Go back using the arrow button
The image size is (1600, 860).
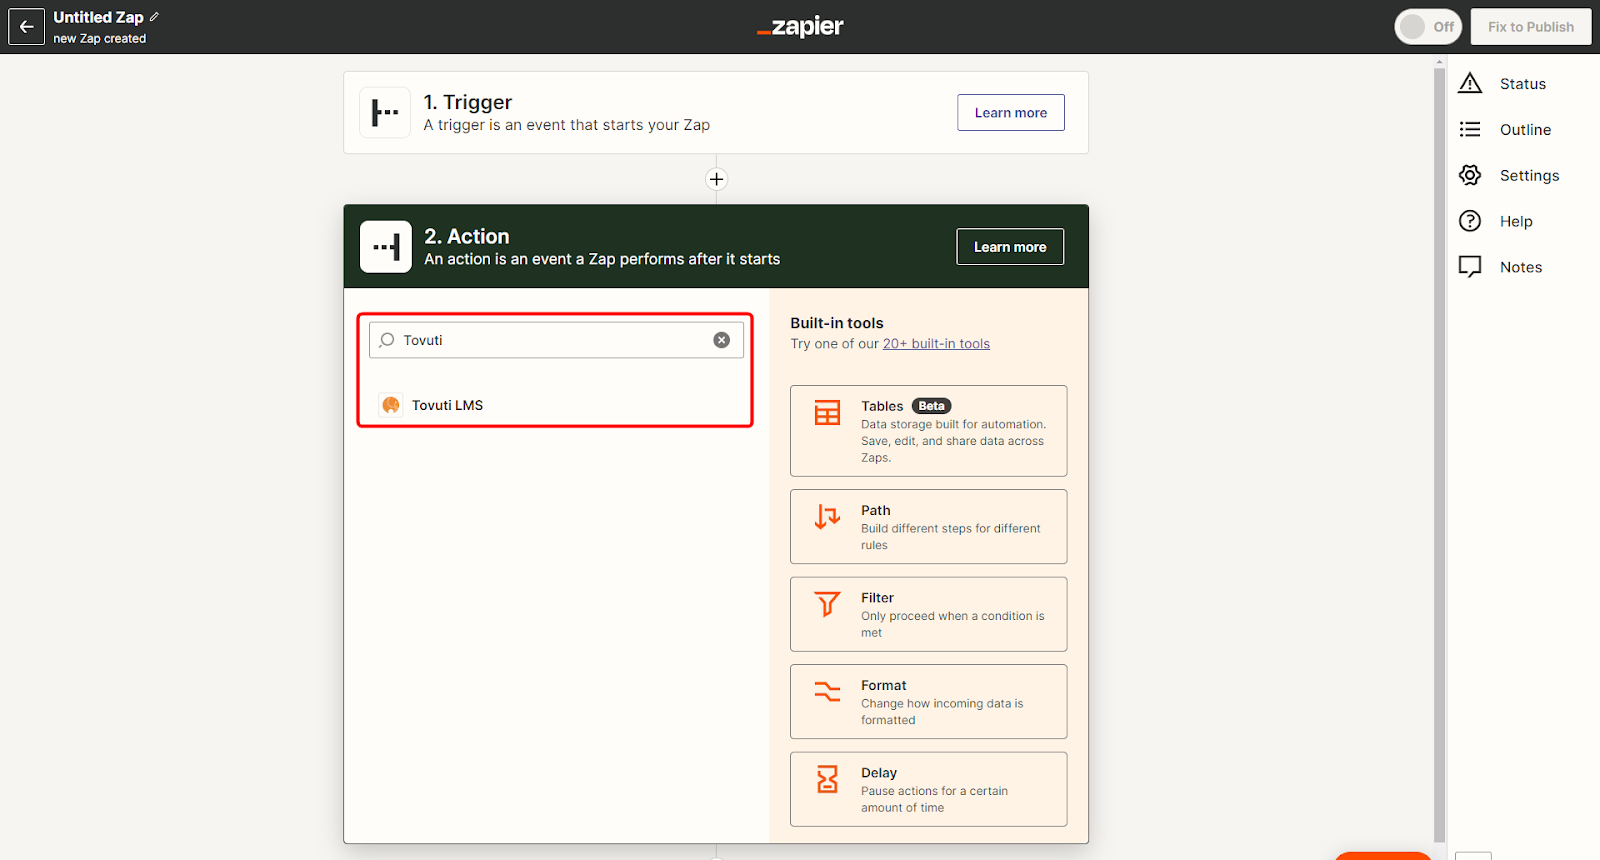tap(26, 27)
